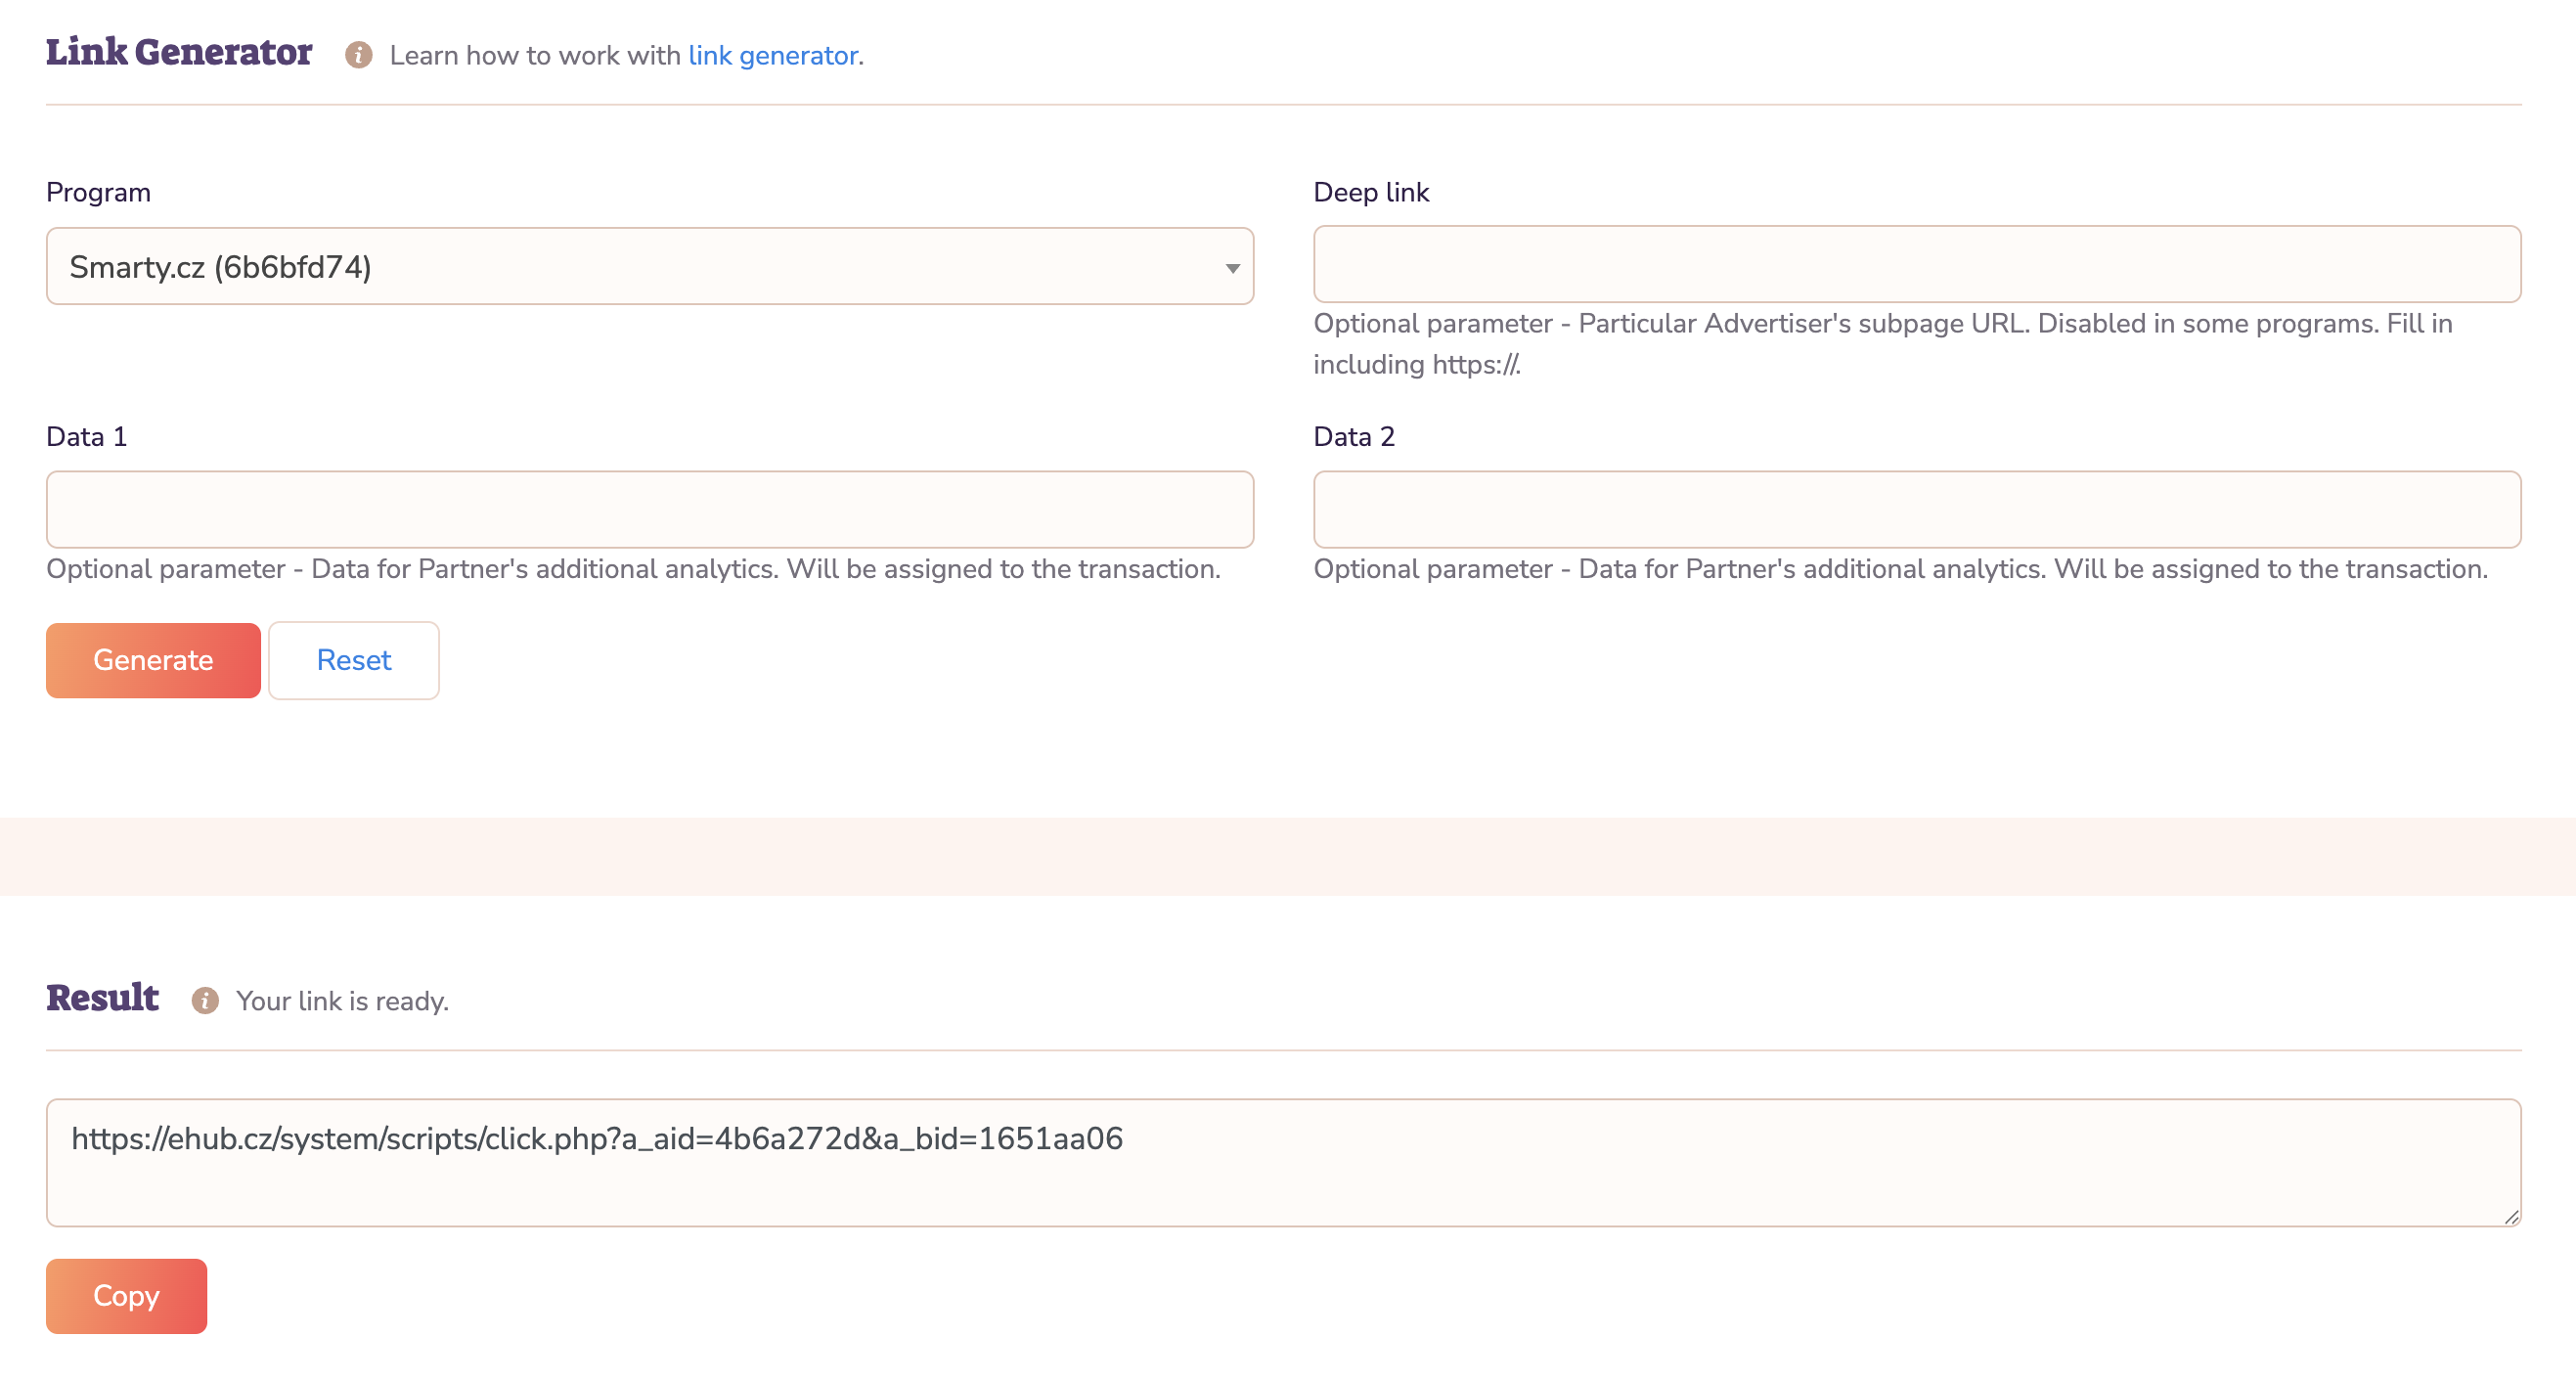
Task: Focus the Data 1 input field
Action: (650, 509)
